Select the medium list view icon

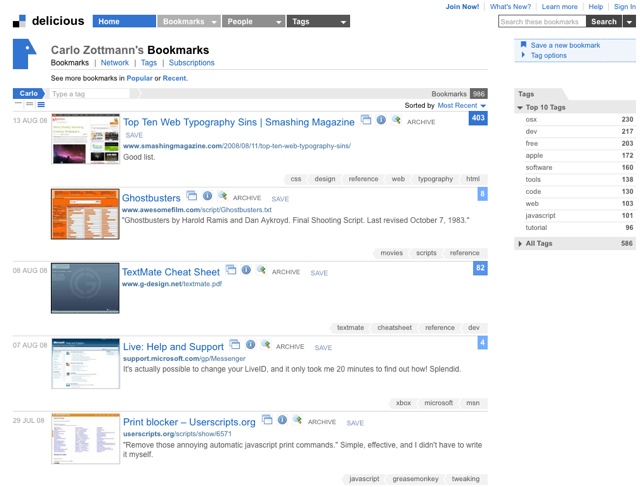pyautogui.click(x=29, y=105)
